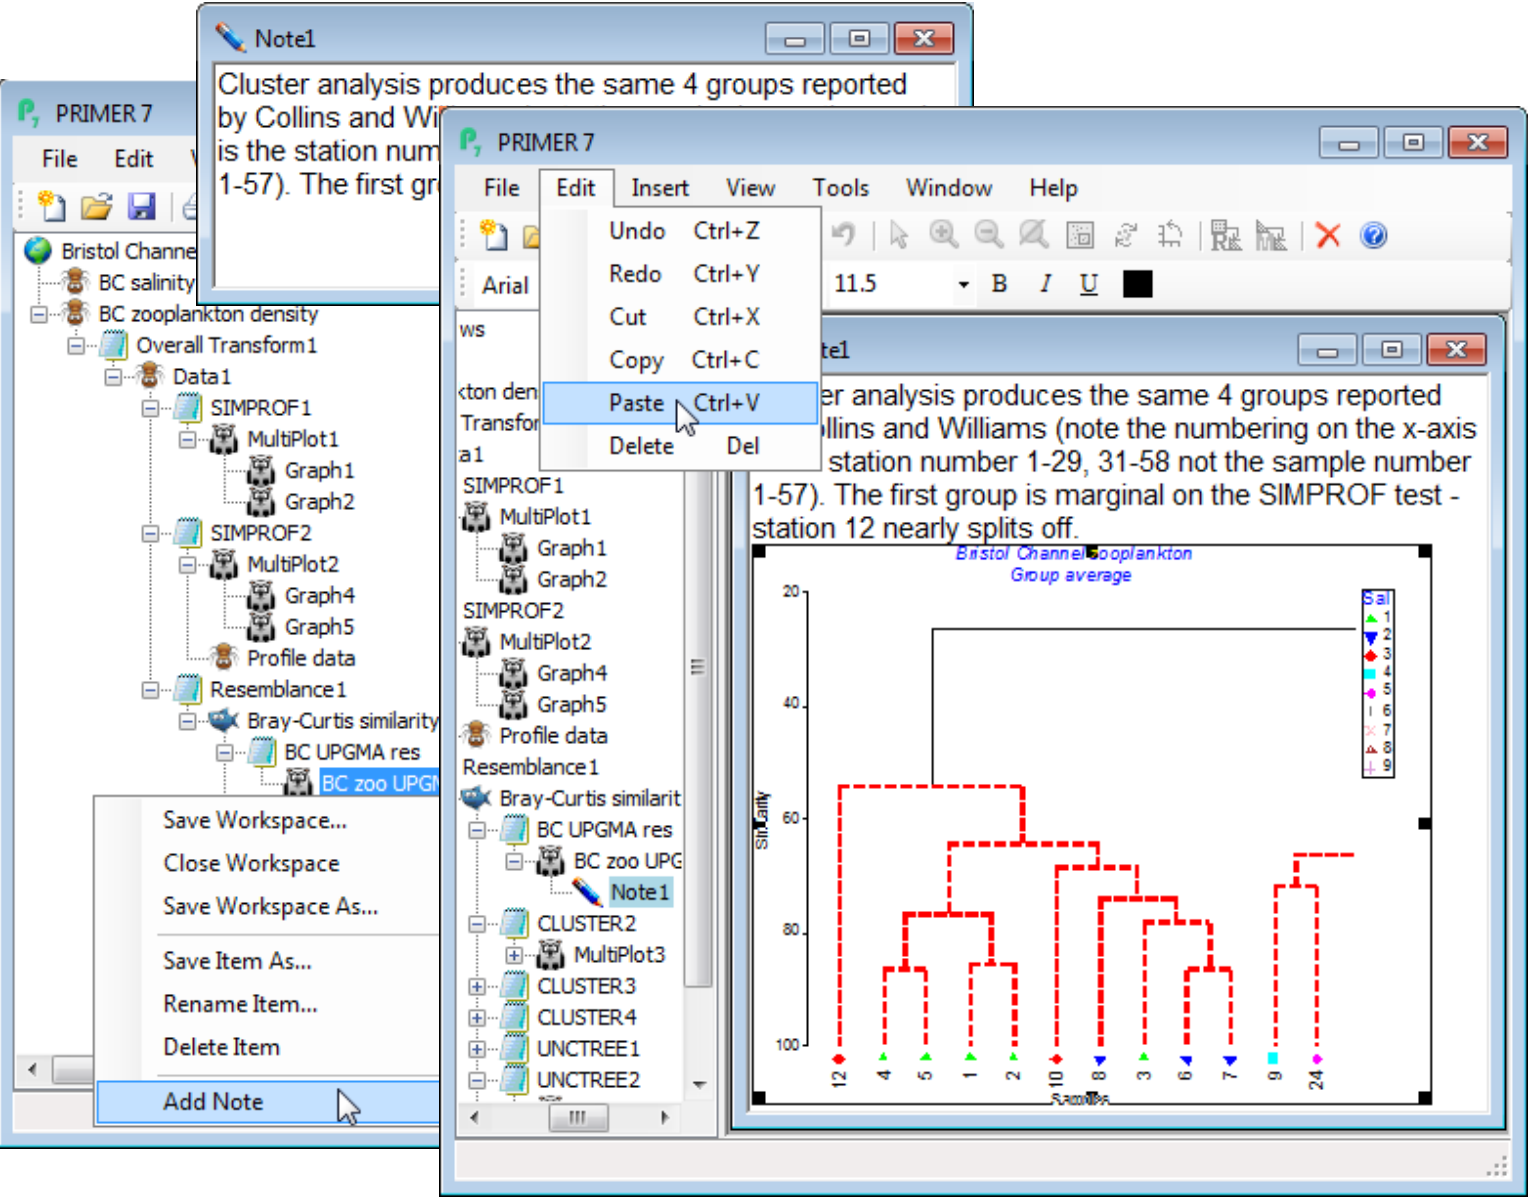The width and height of the screenshot is (1536, 1204).
Task: Choose Paste from the Edit menu
Action: point(681,403)
